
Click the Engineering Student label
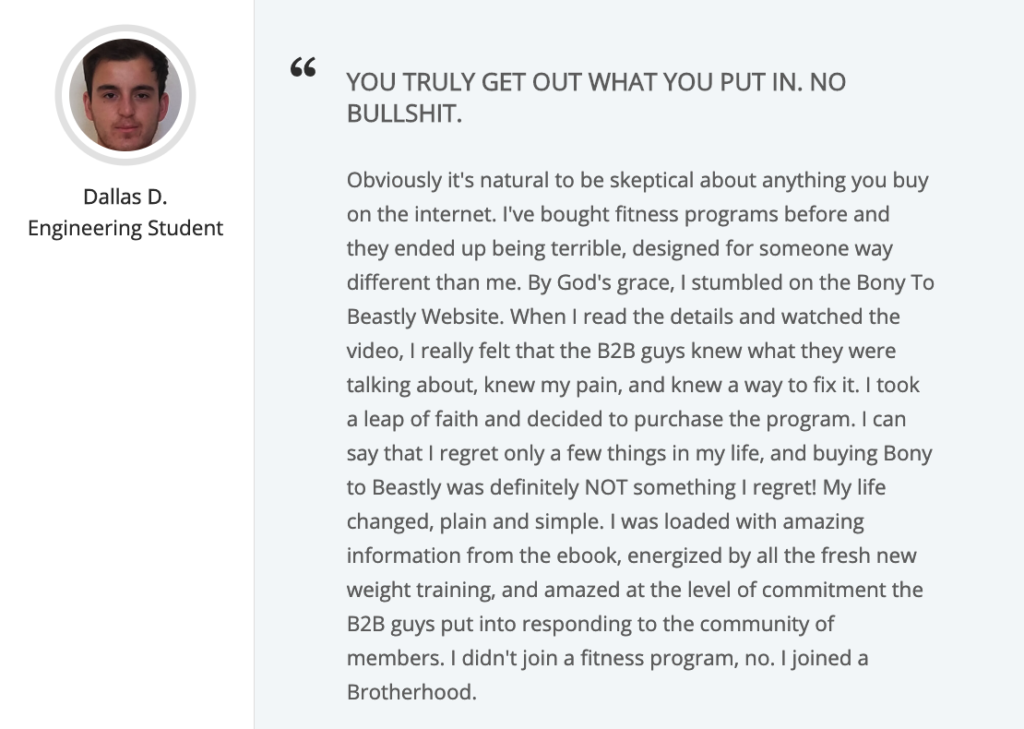[x=125, y=229]
